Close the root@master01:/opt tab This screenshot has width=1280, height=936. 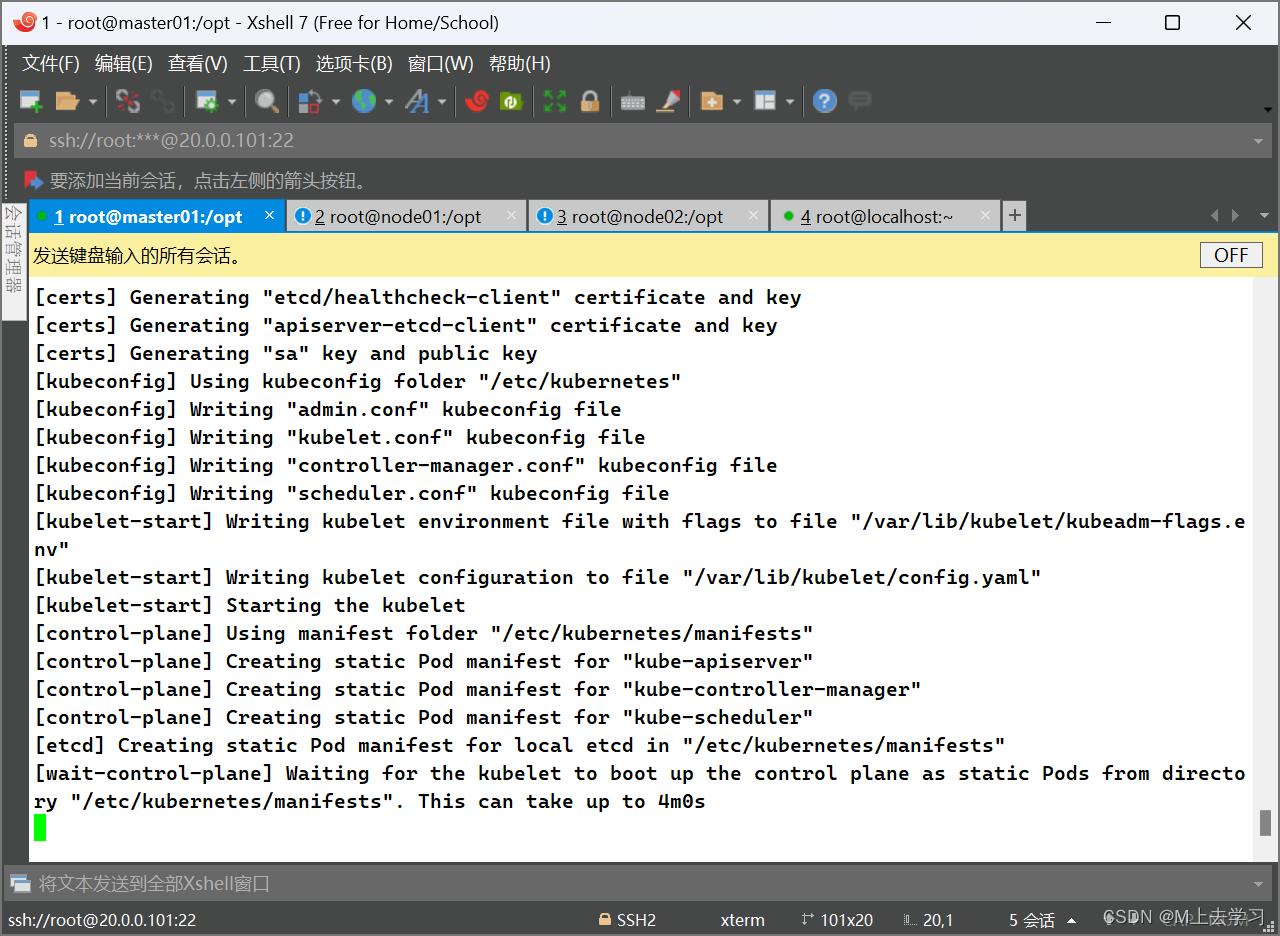point(269,216)
